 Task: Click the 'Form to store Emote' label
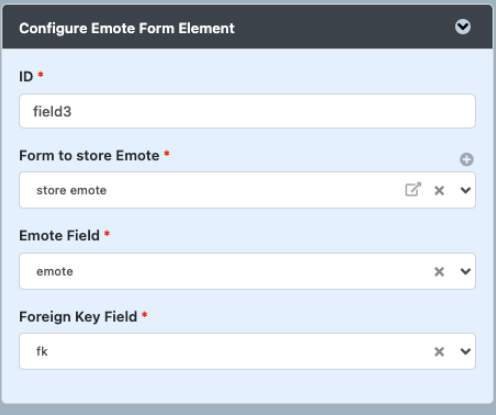tap(89, 156)
